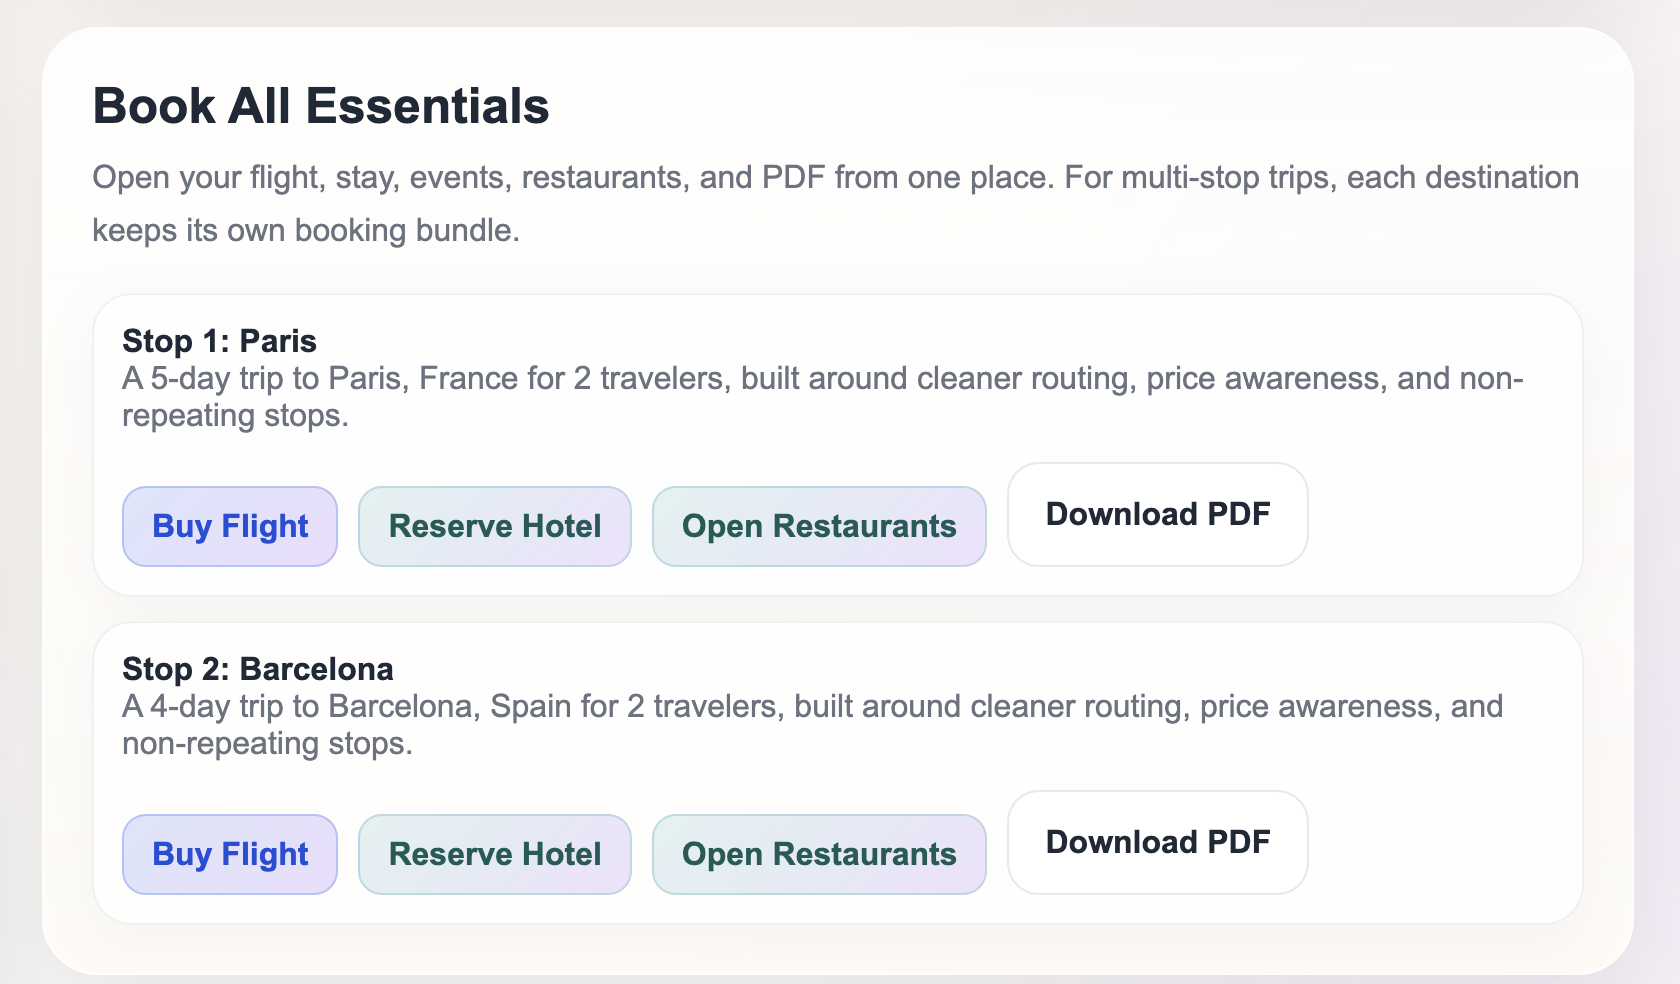The height and width of the screenshot is (984, 1680).
Task: Click the 'keeps its own booking bundle' line
Action: pos(306,231)
